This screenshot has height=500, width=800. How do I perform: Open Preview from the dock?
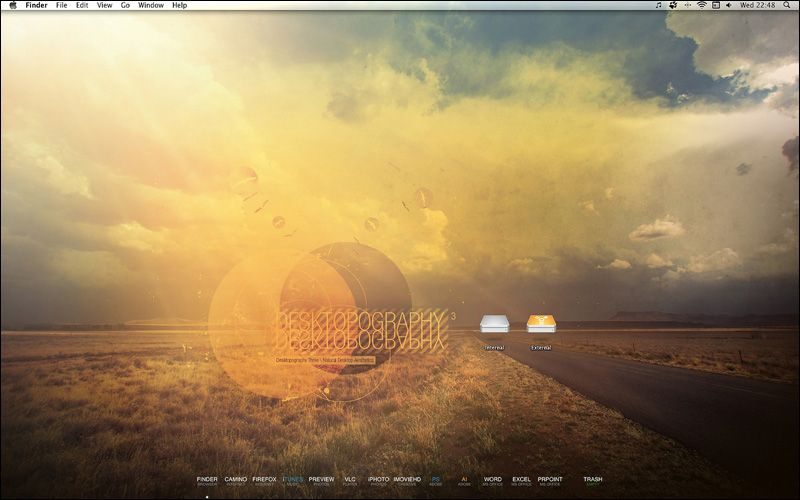(321, 481)
